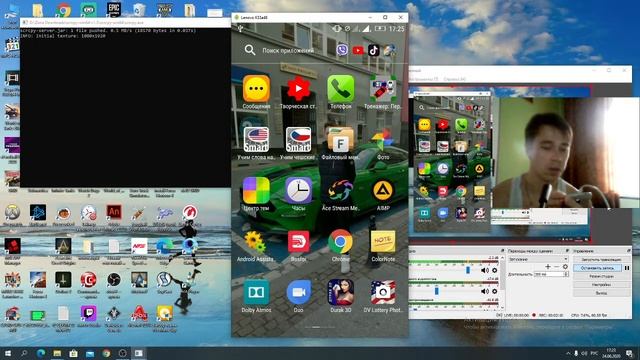Click the Studio Mode button in OBS
Image resolution: width=640 pixels, height=360 pixels.
tap(601, 276)
